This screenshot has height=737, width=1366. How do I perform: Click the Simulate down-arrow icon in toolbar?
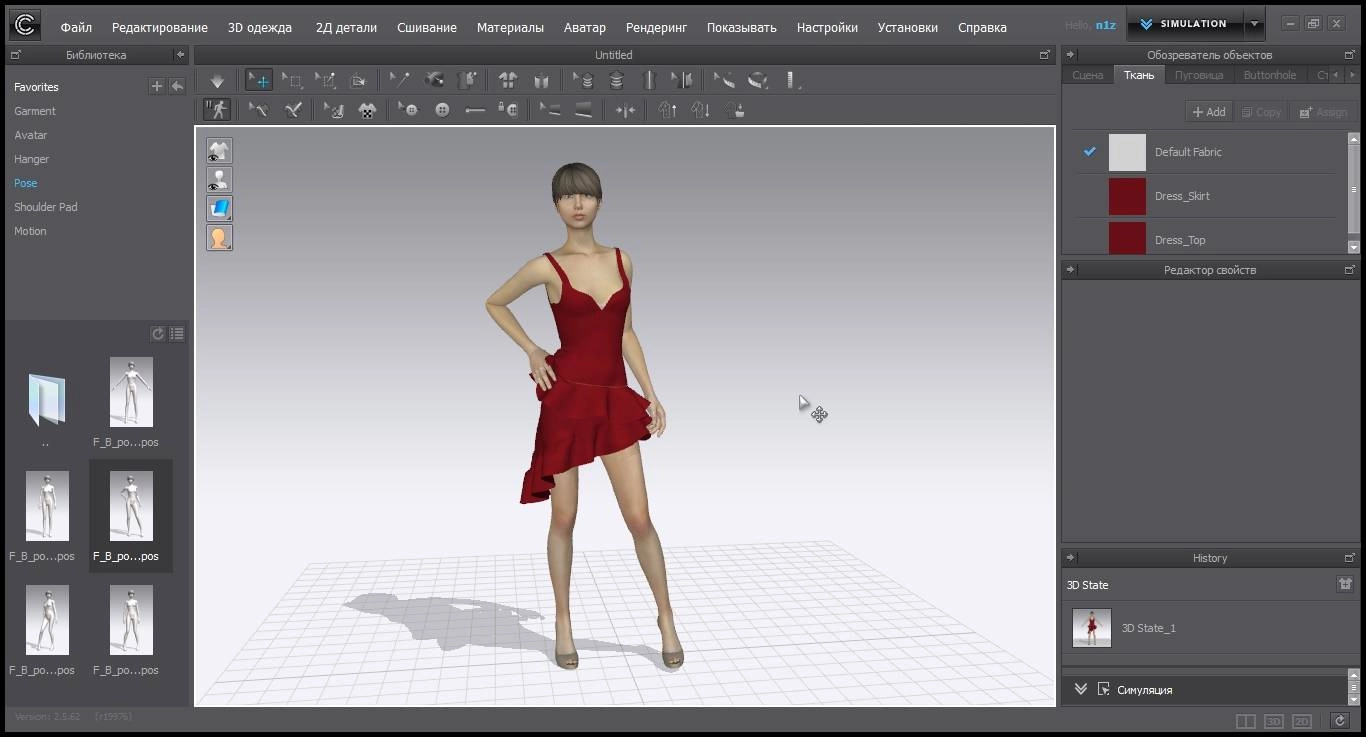(217, 81)
